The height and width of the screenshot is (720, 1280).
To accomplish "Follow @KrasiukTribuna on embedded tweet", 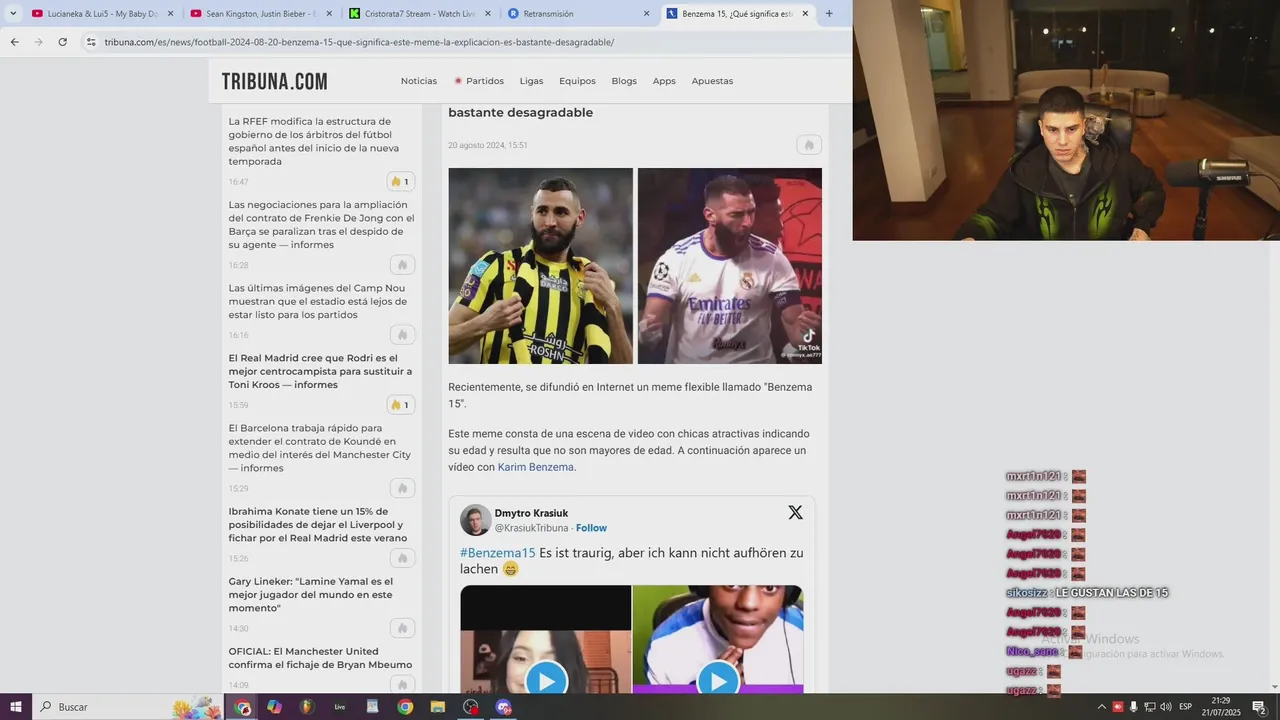I will 591,528.
